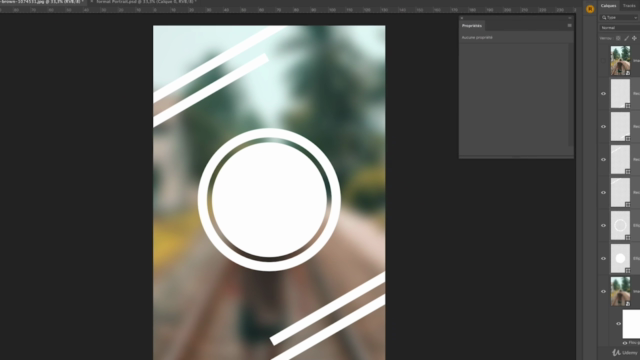
Task: Activate the Format Portrait.psd document tab
Action: [x=144, y=2]
